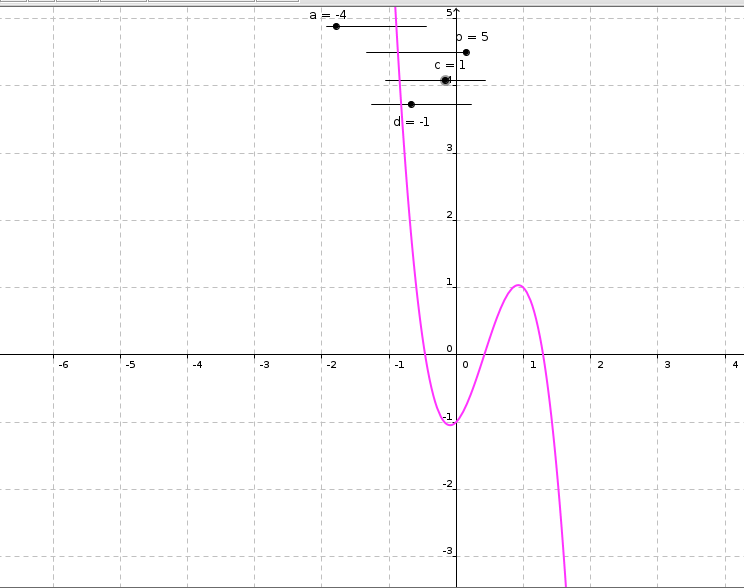
Task: Click the 2 tick label on x-axis
Action: click(x=600, y=365)
